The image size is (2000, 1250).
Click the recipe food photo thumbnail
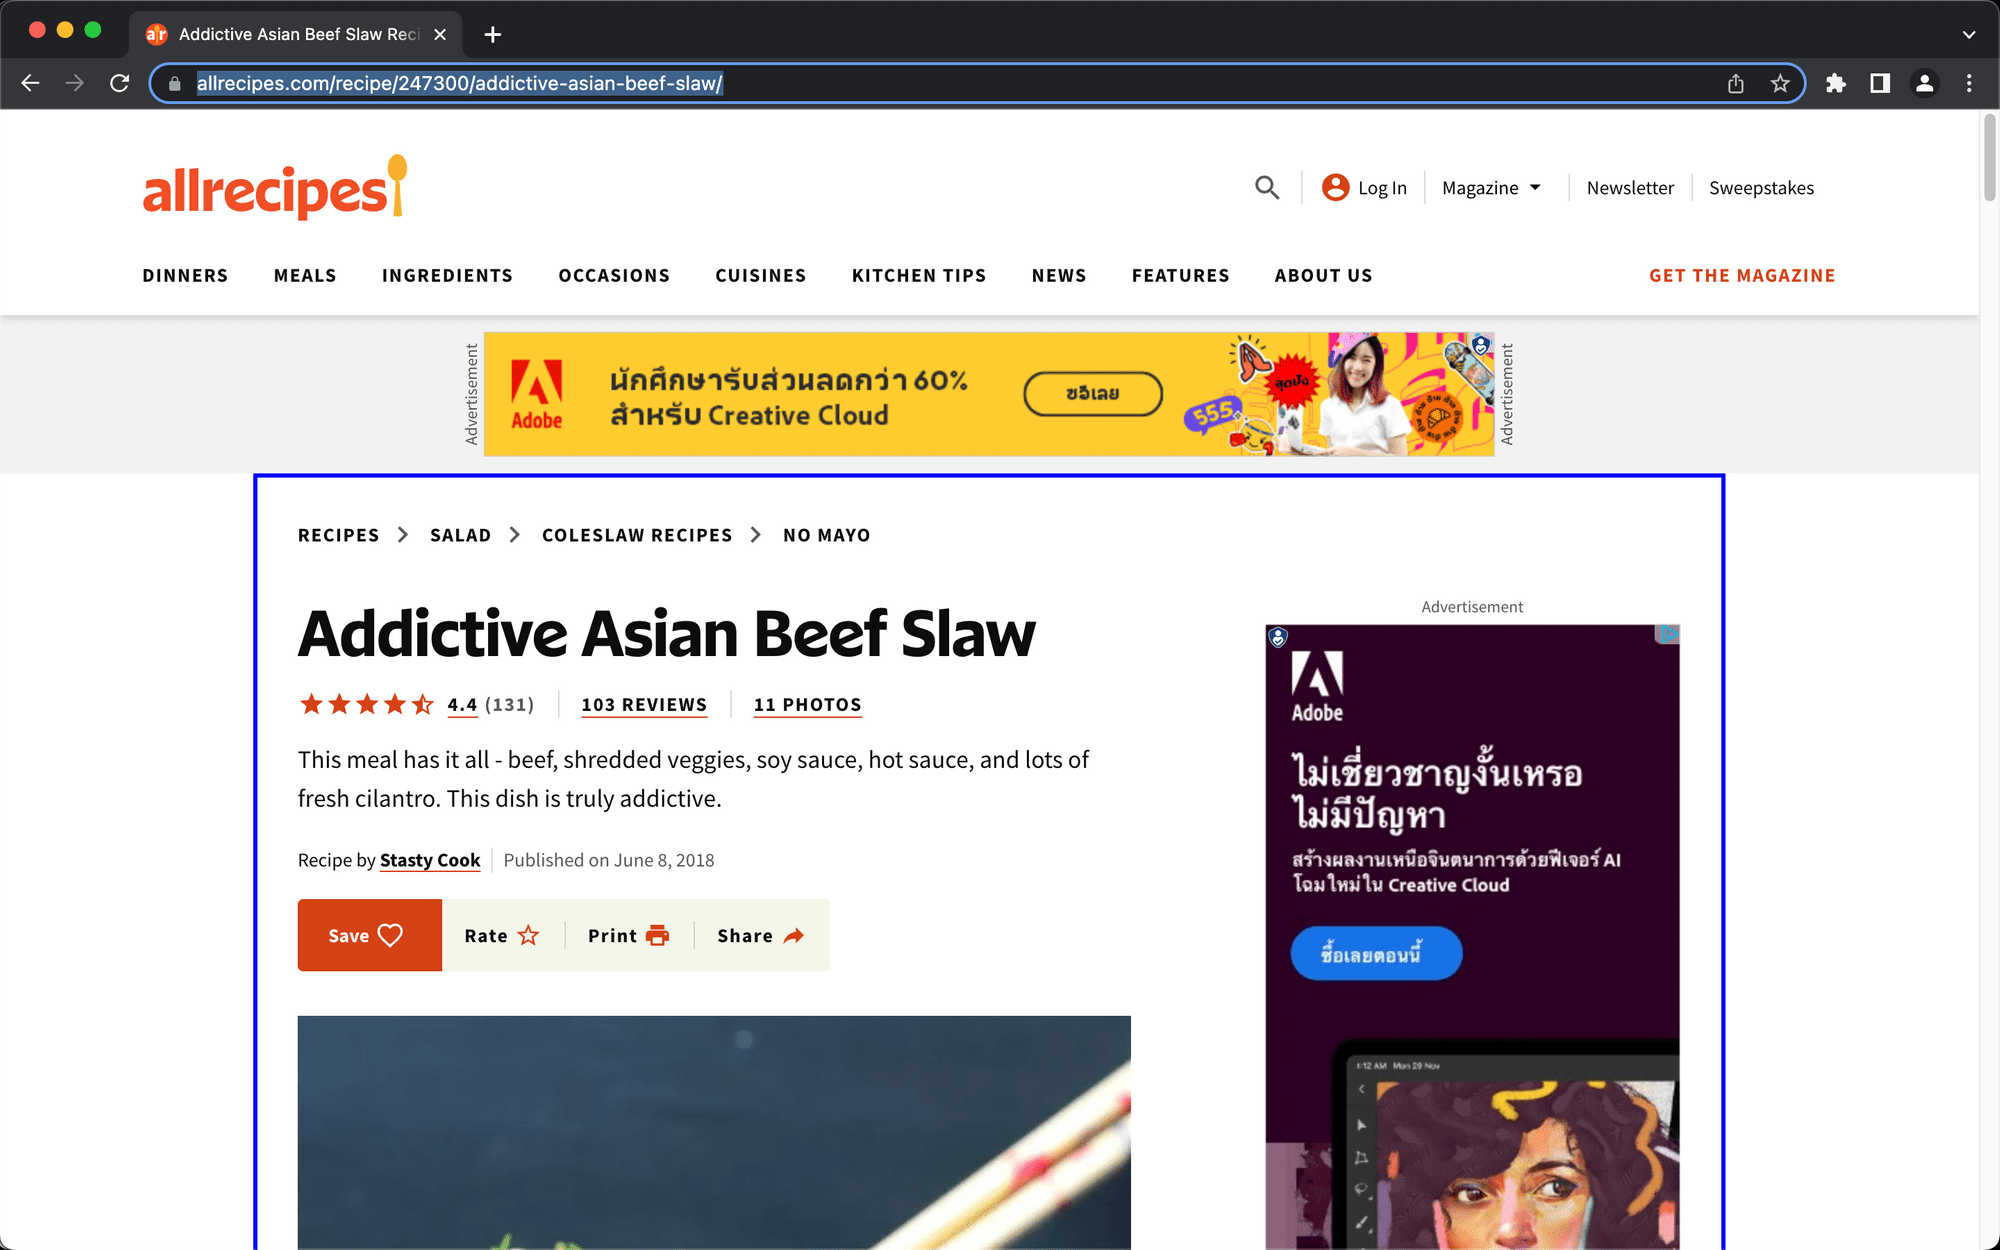click(x=714, y=1130)
